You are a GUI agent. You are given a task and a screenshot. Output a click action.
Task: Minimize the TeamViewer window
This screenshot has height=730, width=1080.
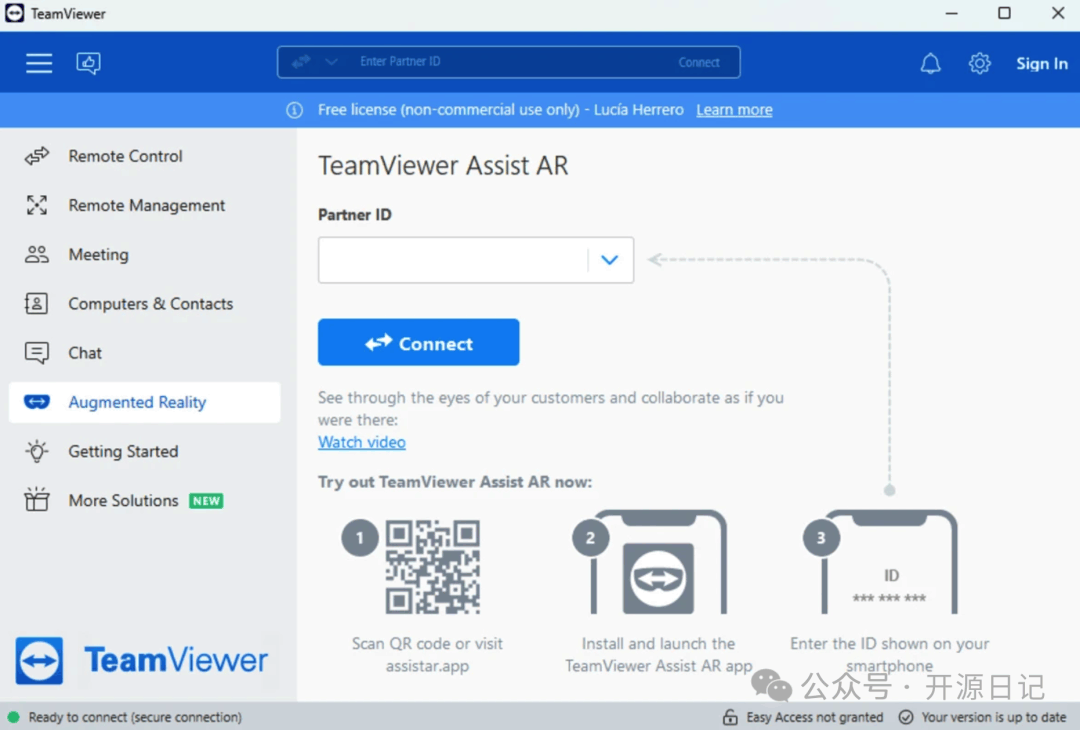[x=951, y=13]
